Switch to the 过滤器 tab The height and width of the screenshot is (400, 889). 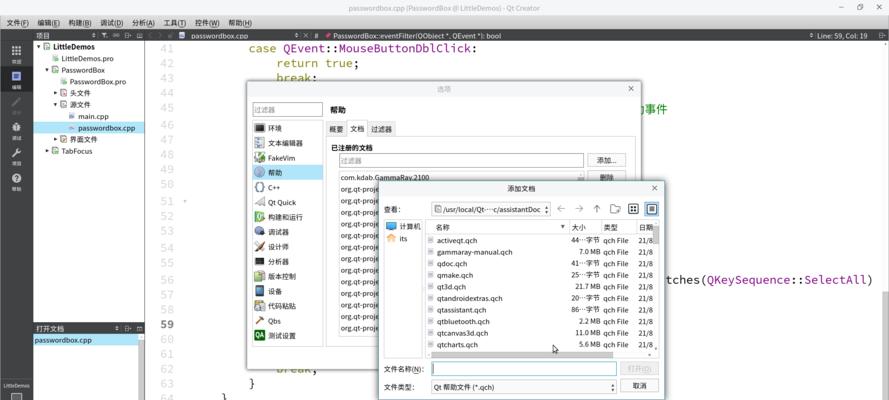pos(381,129)
